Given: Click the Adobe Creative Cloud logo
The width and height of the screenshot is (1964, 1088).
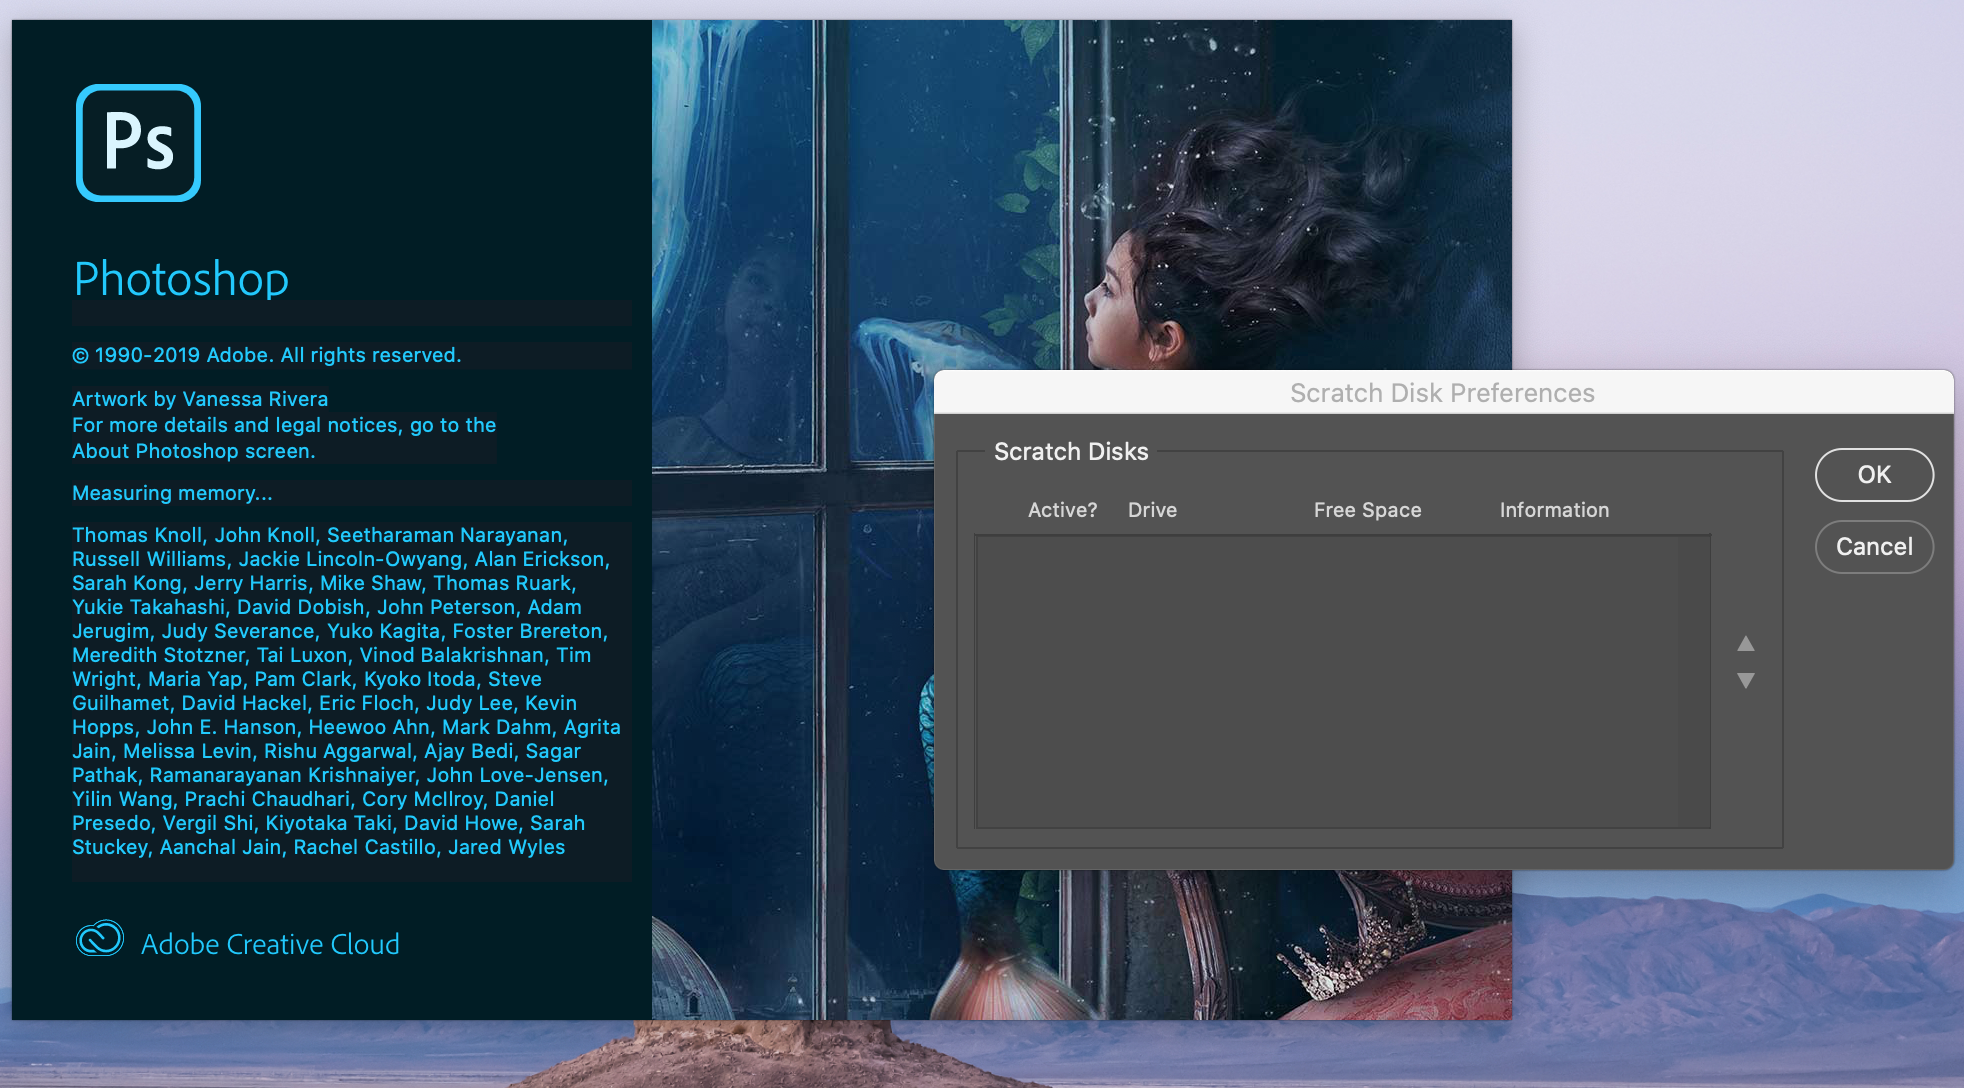Looking at the screenshot, I should coord(98,943).
